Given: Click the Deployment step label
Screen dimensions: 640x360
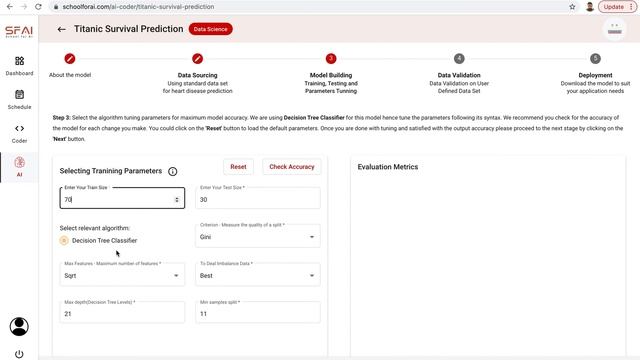Looking at the screenshot, I should (x=596, y=75).
